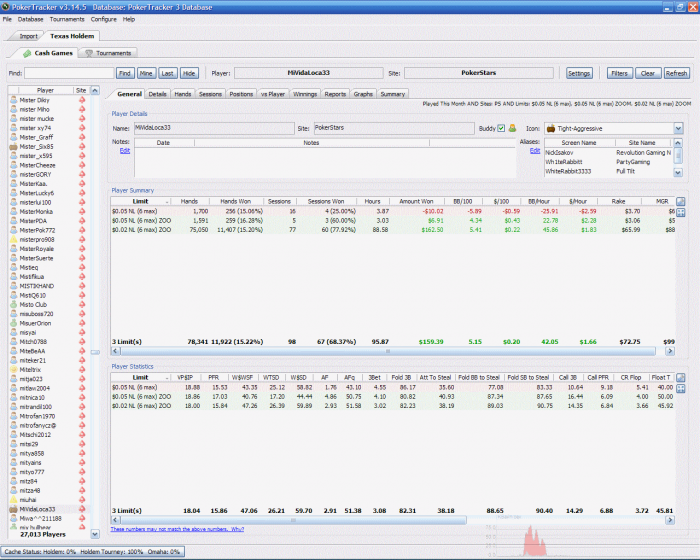The image size is (700, 560).
Task: Open the Icon Tight-Aggressive dropdown
Action: [678, 129]
